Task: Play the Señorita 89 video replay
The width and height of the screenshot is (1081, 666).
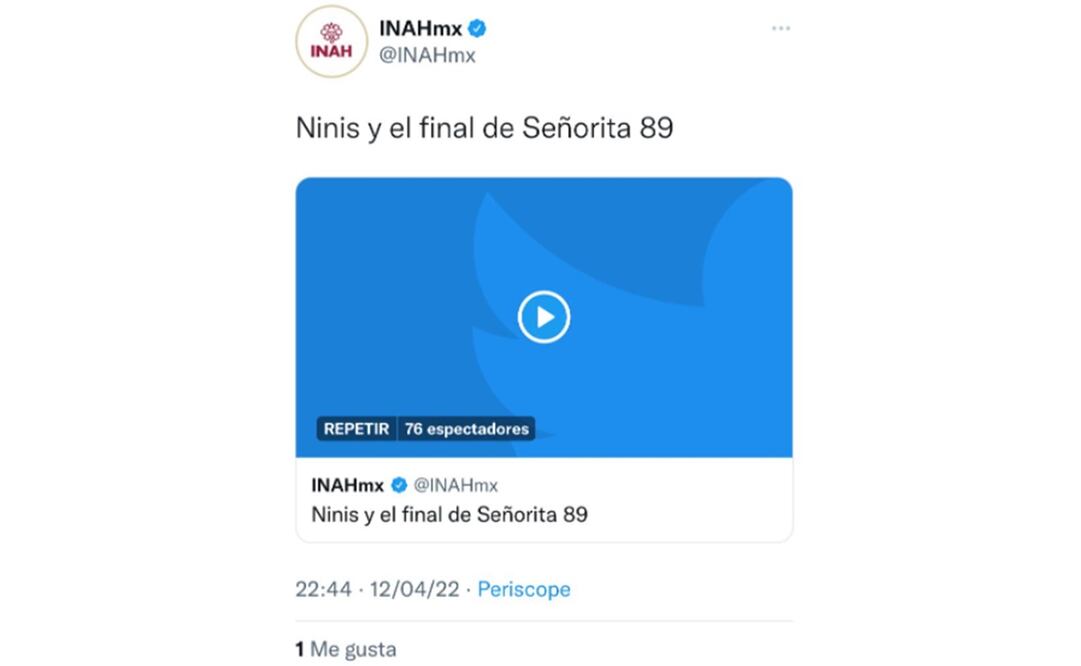Action: pyautogui.click(x=543, y=316)
